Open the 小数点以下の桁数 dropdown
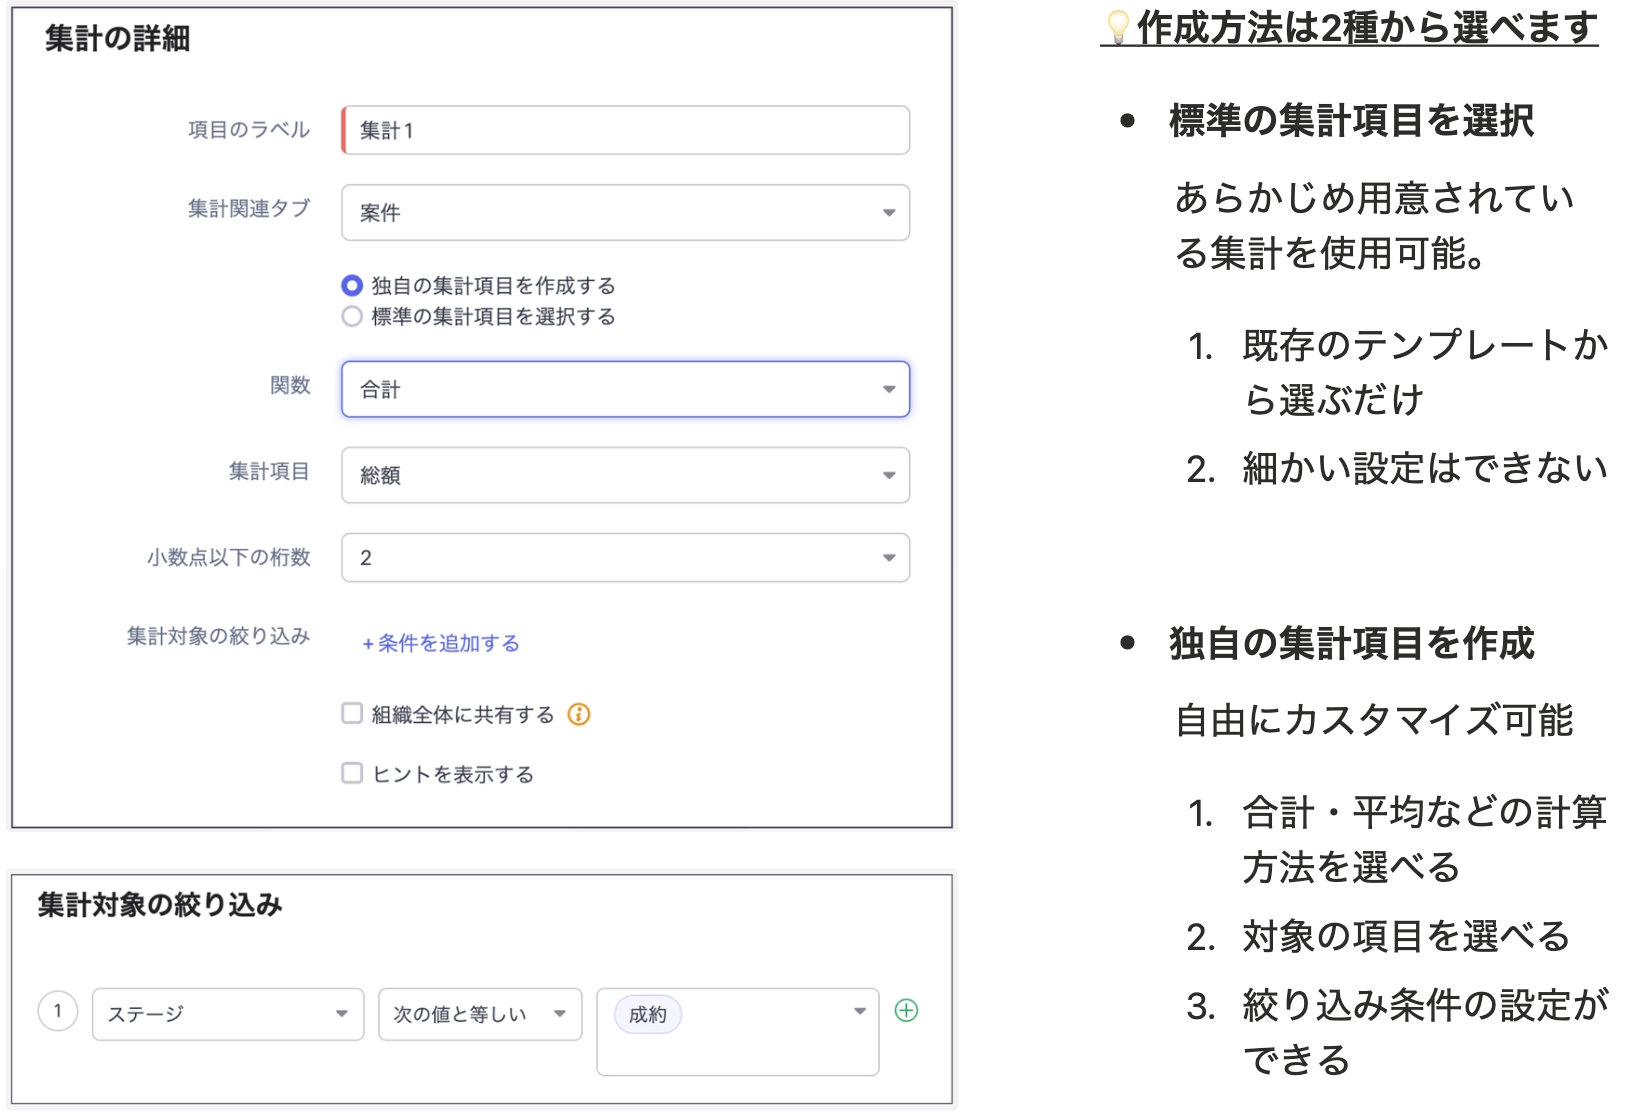This screenshot has width=1644, height=1116. (x=625, y=558)
